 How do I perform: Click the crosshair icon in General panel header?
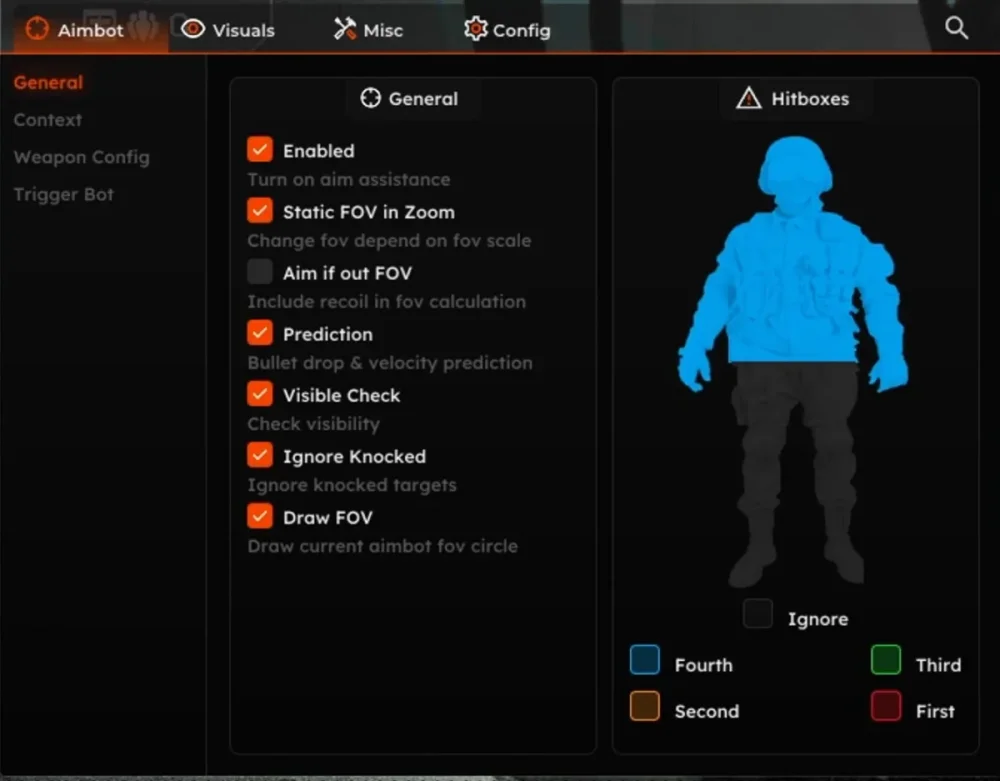click(370, 98)
